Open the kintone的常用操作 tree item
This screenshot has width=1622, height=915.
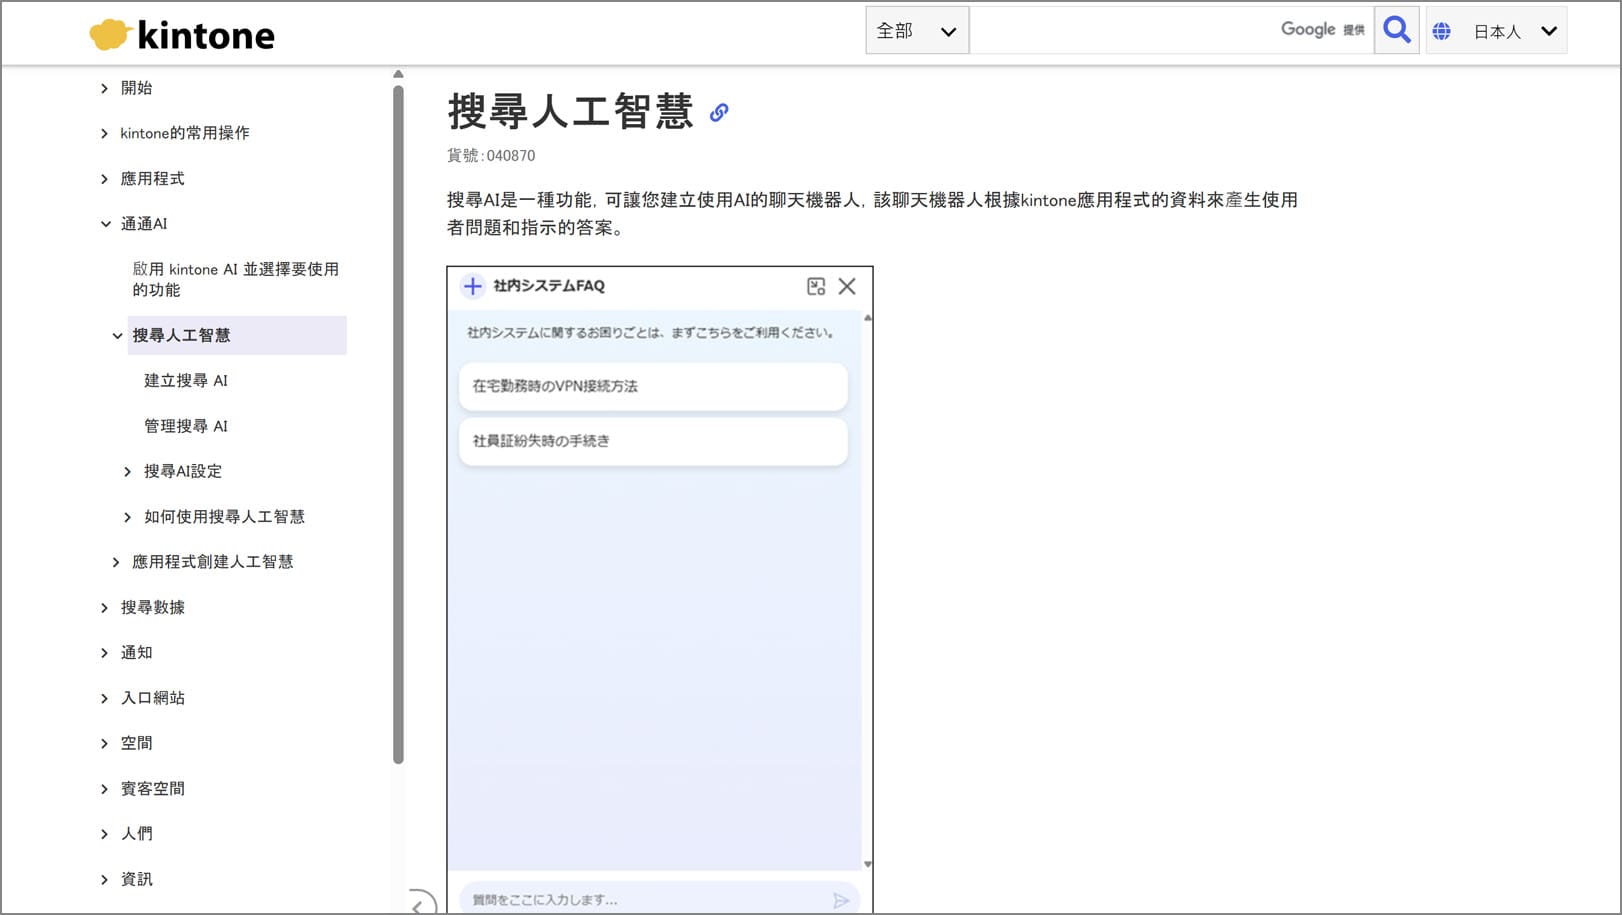185,133
